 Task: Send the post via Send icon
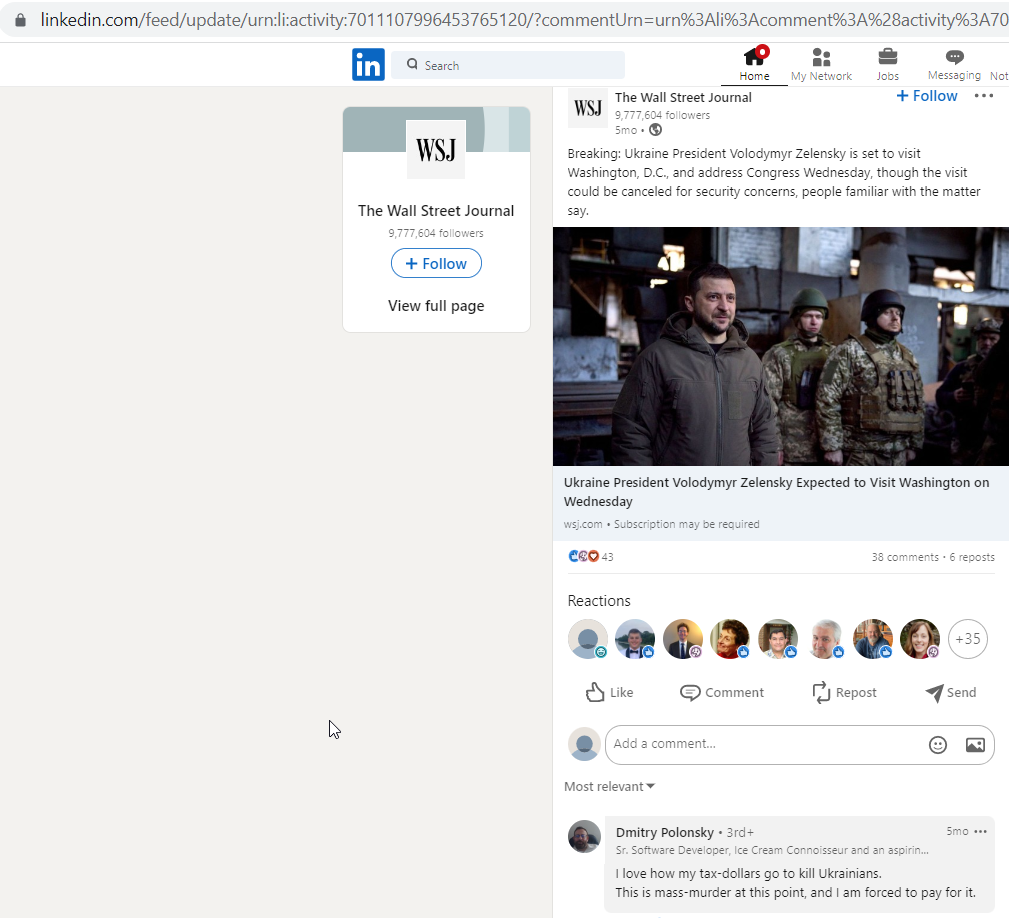950,692
